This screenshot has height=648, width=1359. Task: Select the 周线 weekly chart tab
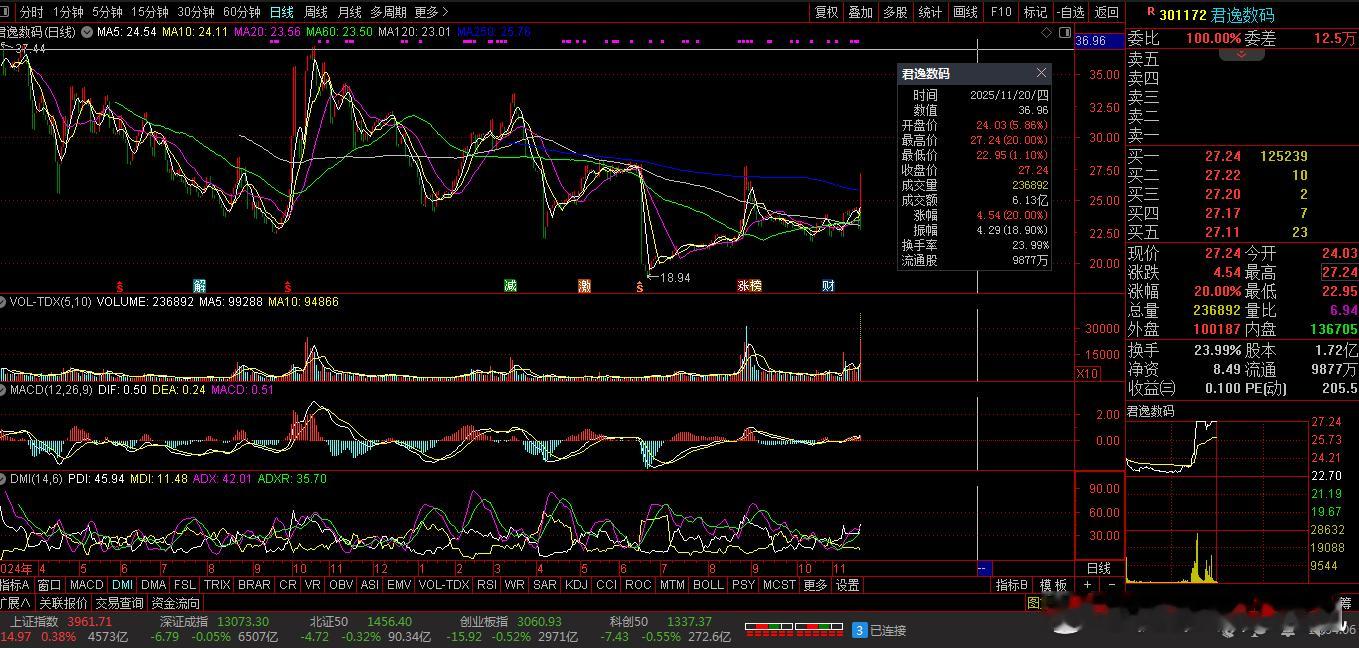click(315, 12)
